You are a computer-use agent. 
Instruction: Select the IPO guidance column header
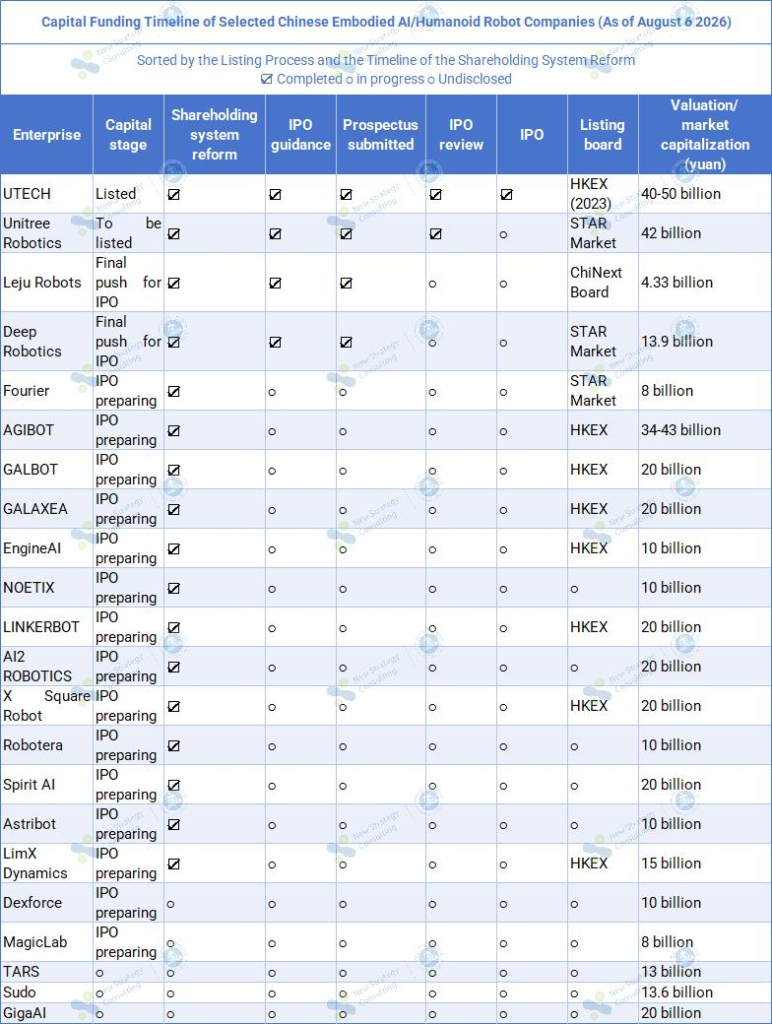point(300,135)
